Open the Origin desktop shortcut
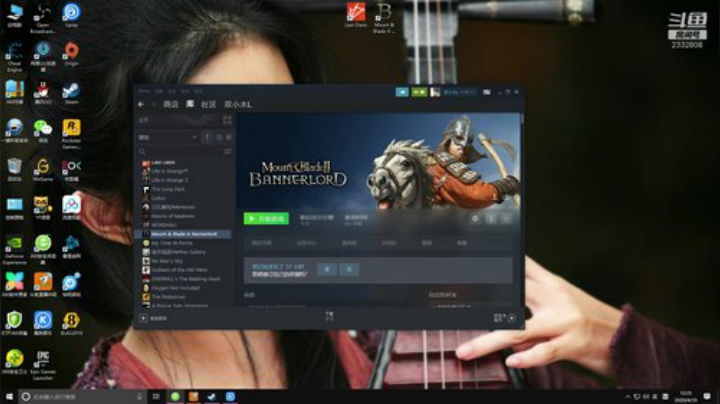The width and height of the screenshot is (720, 404). pyautogui.click(x=71, y=54)
